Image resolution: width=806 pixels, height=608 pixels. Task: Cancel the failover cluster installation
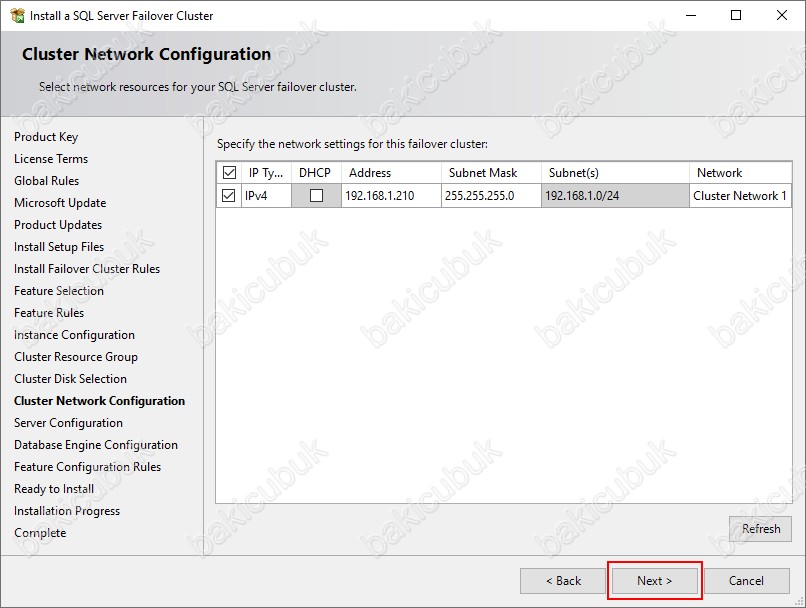tap(746, 581)
